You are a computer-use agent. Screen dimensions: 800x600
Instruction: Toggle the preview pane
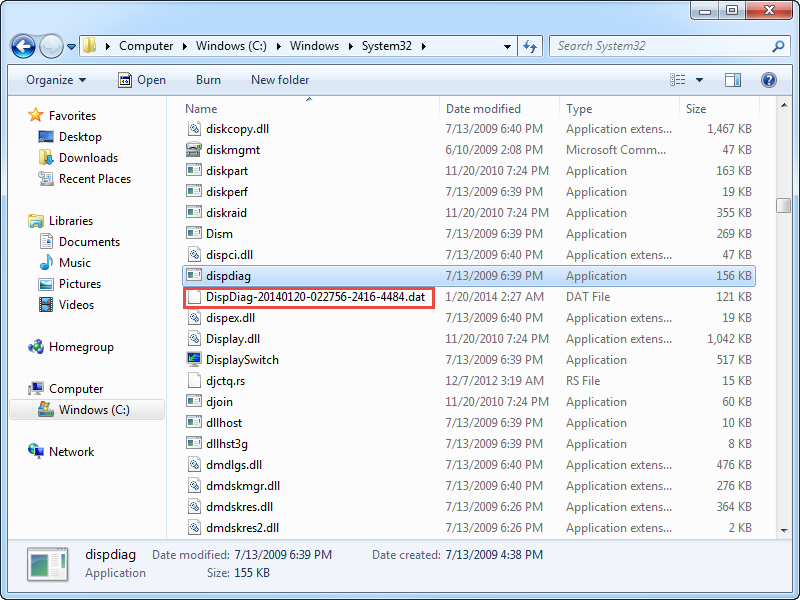(733, 80)
